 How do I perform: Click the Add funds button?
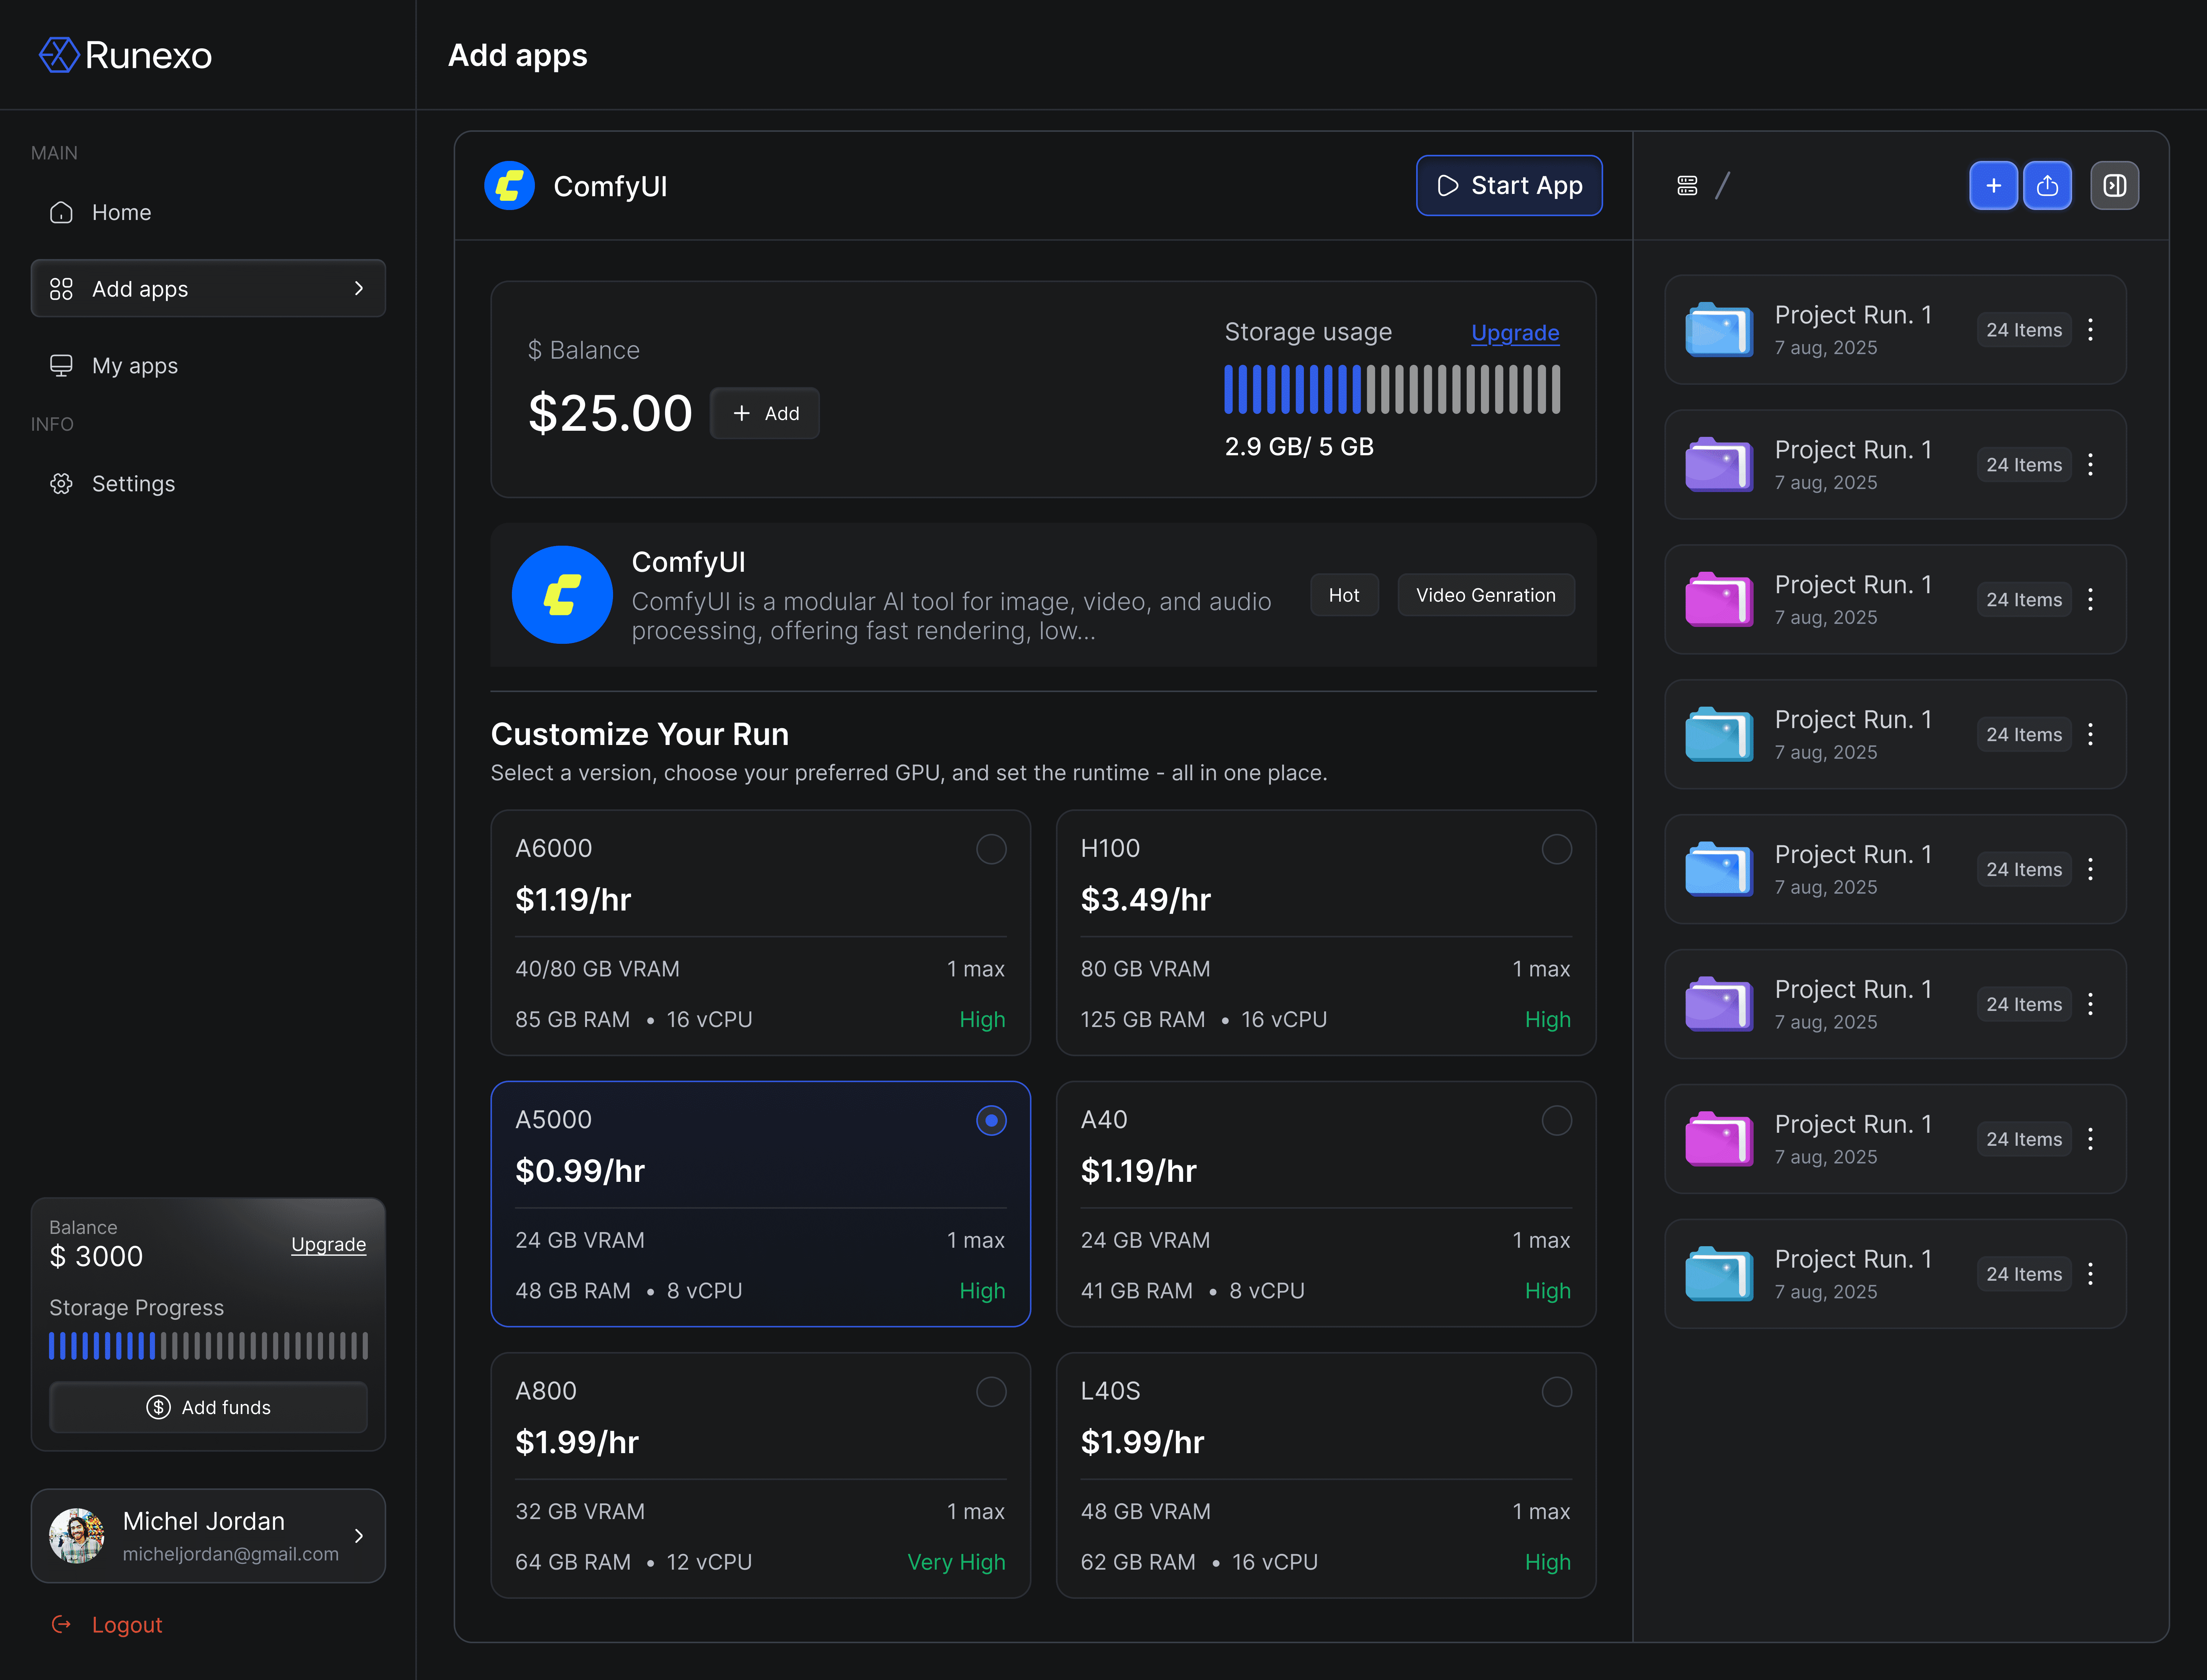(x=208, y=1407)
